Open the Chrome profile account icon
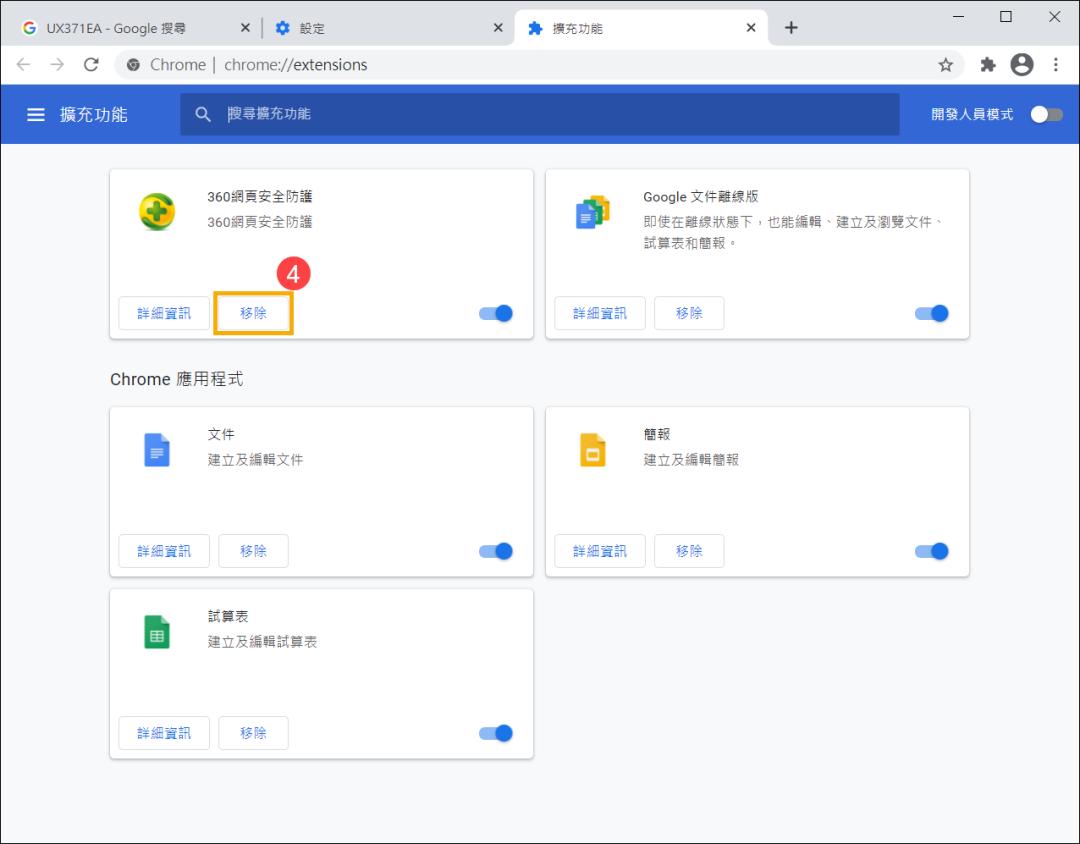The image size is (1080, 844). coord(1022,64)
